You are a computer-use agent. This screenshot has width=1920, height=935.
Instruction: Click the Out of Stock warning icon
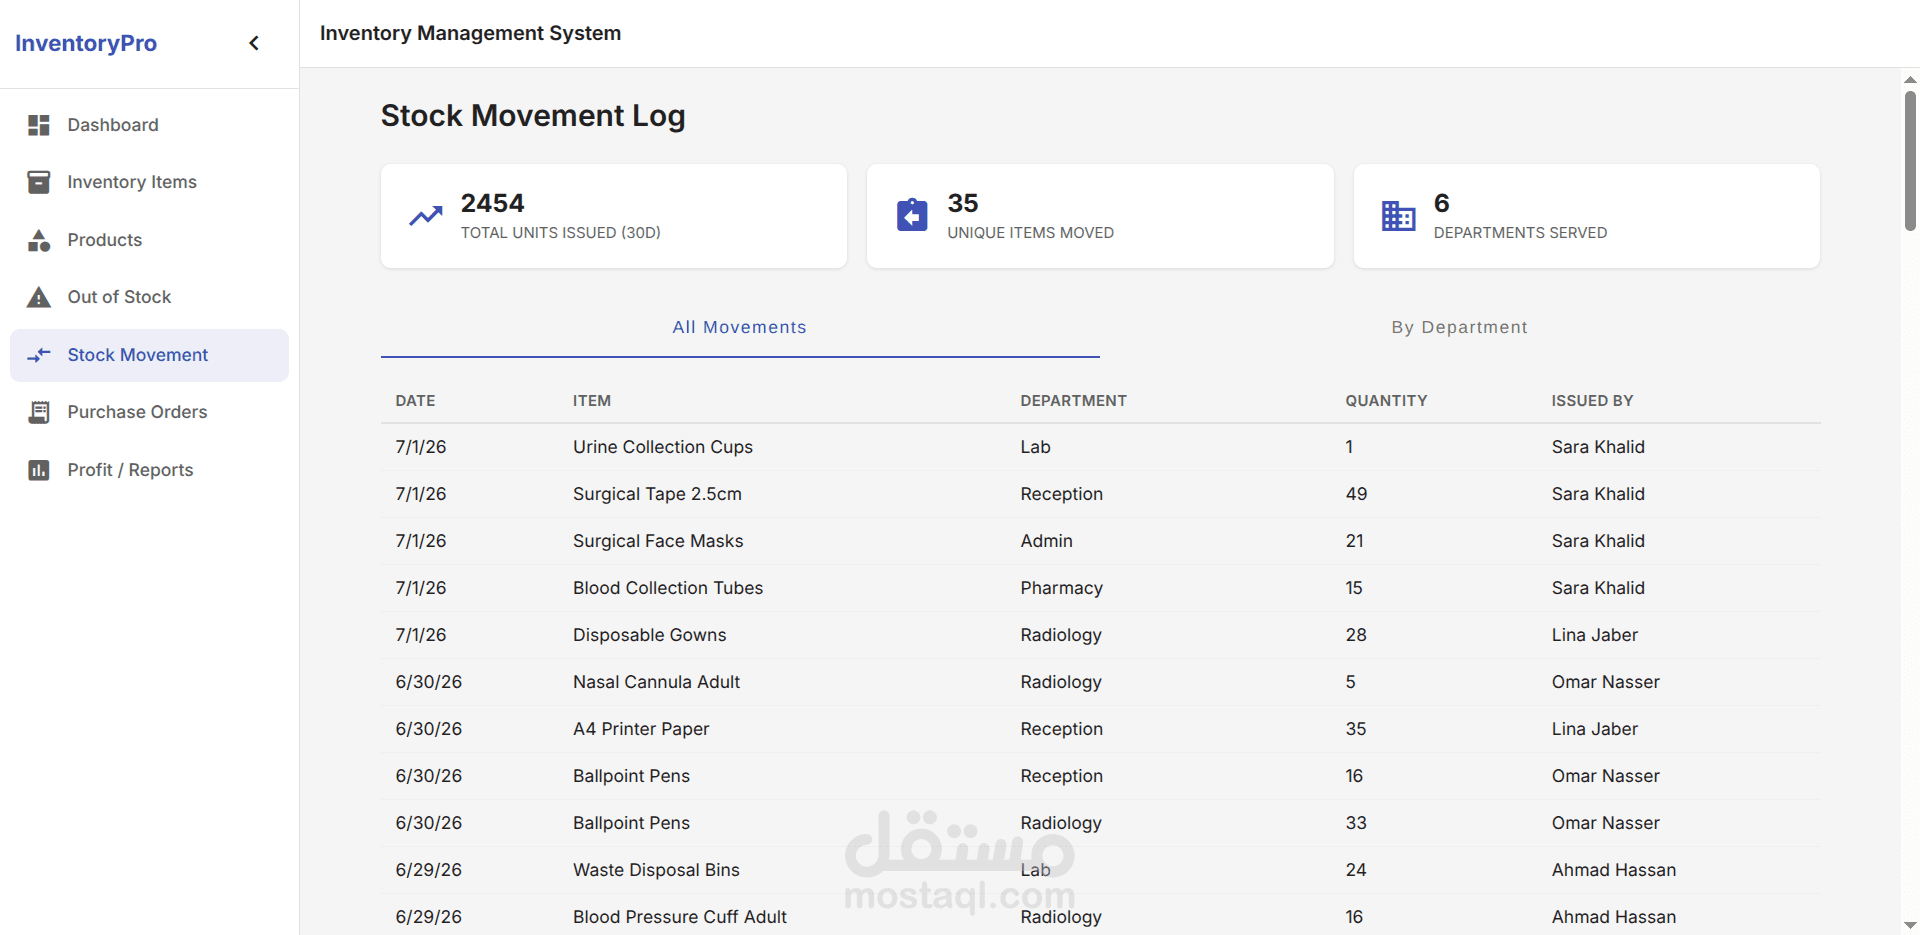39,297
